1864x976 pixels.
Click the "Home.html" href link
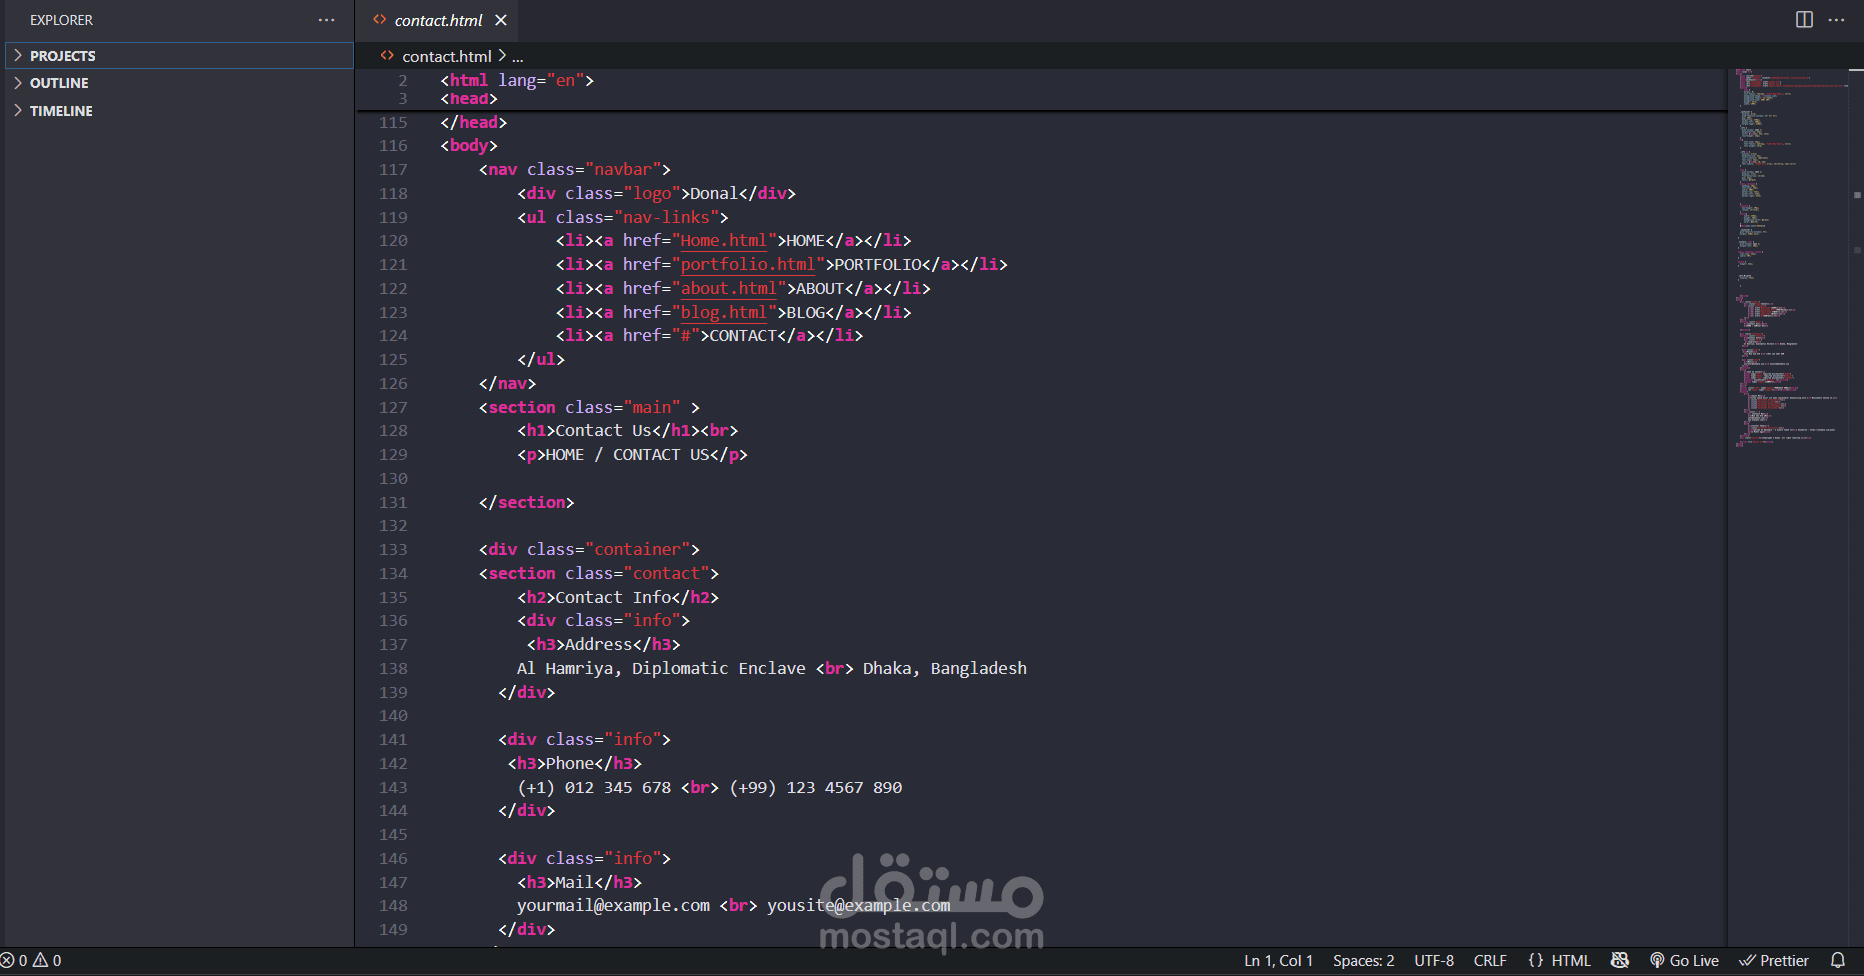coord(724,240)
